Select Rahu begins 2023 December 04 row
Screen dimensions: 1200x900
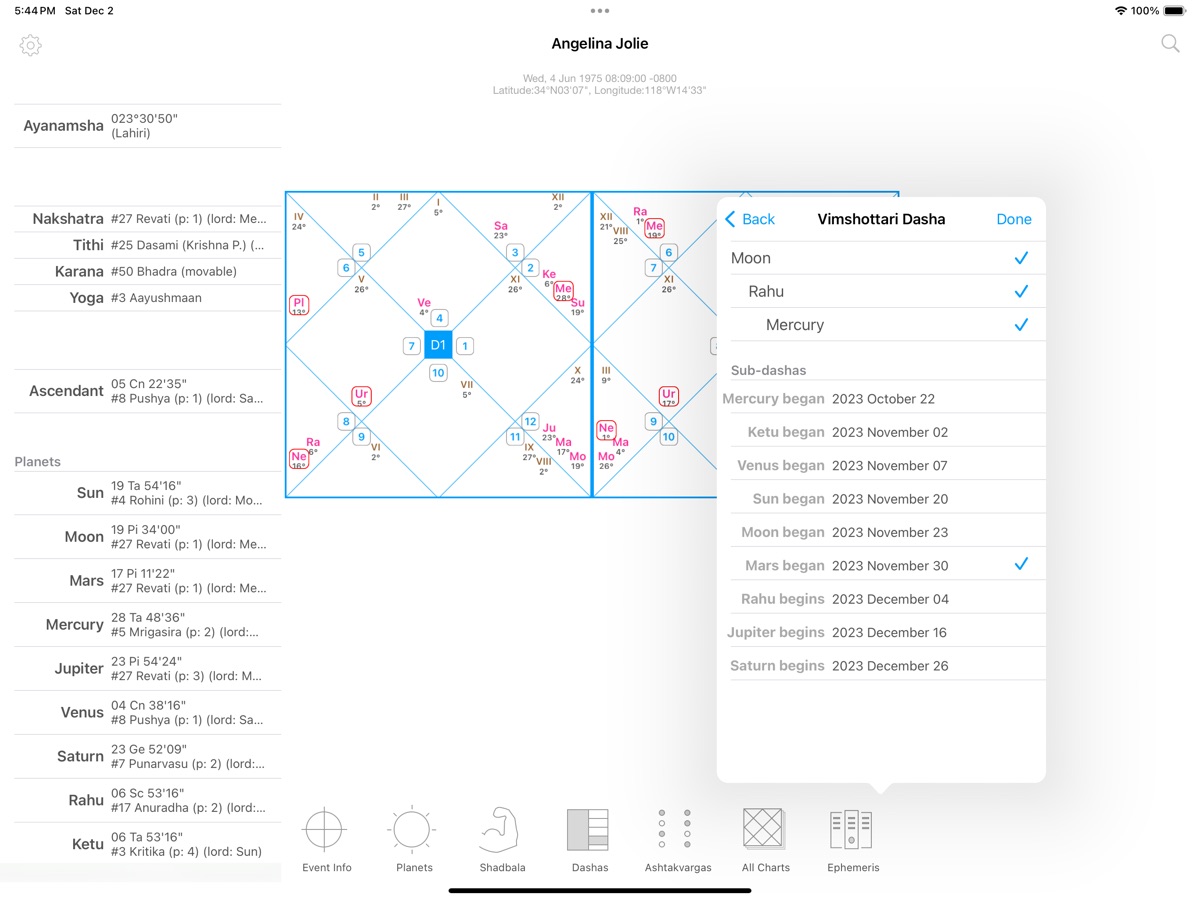coord(882,599)
